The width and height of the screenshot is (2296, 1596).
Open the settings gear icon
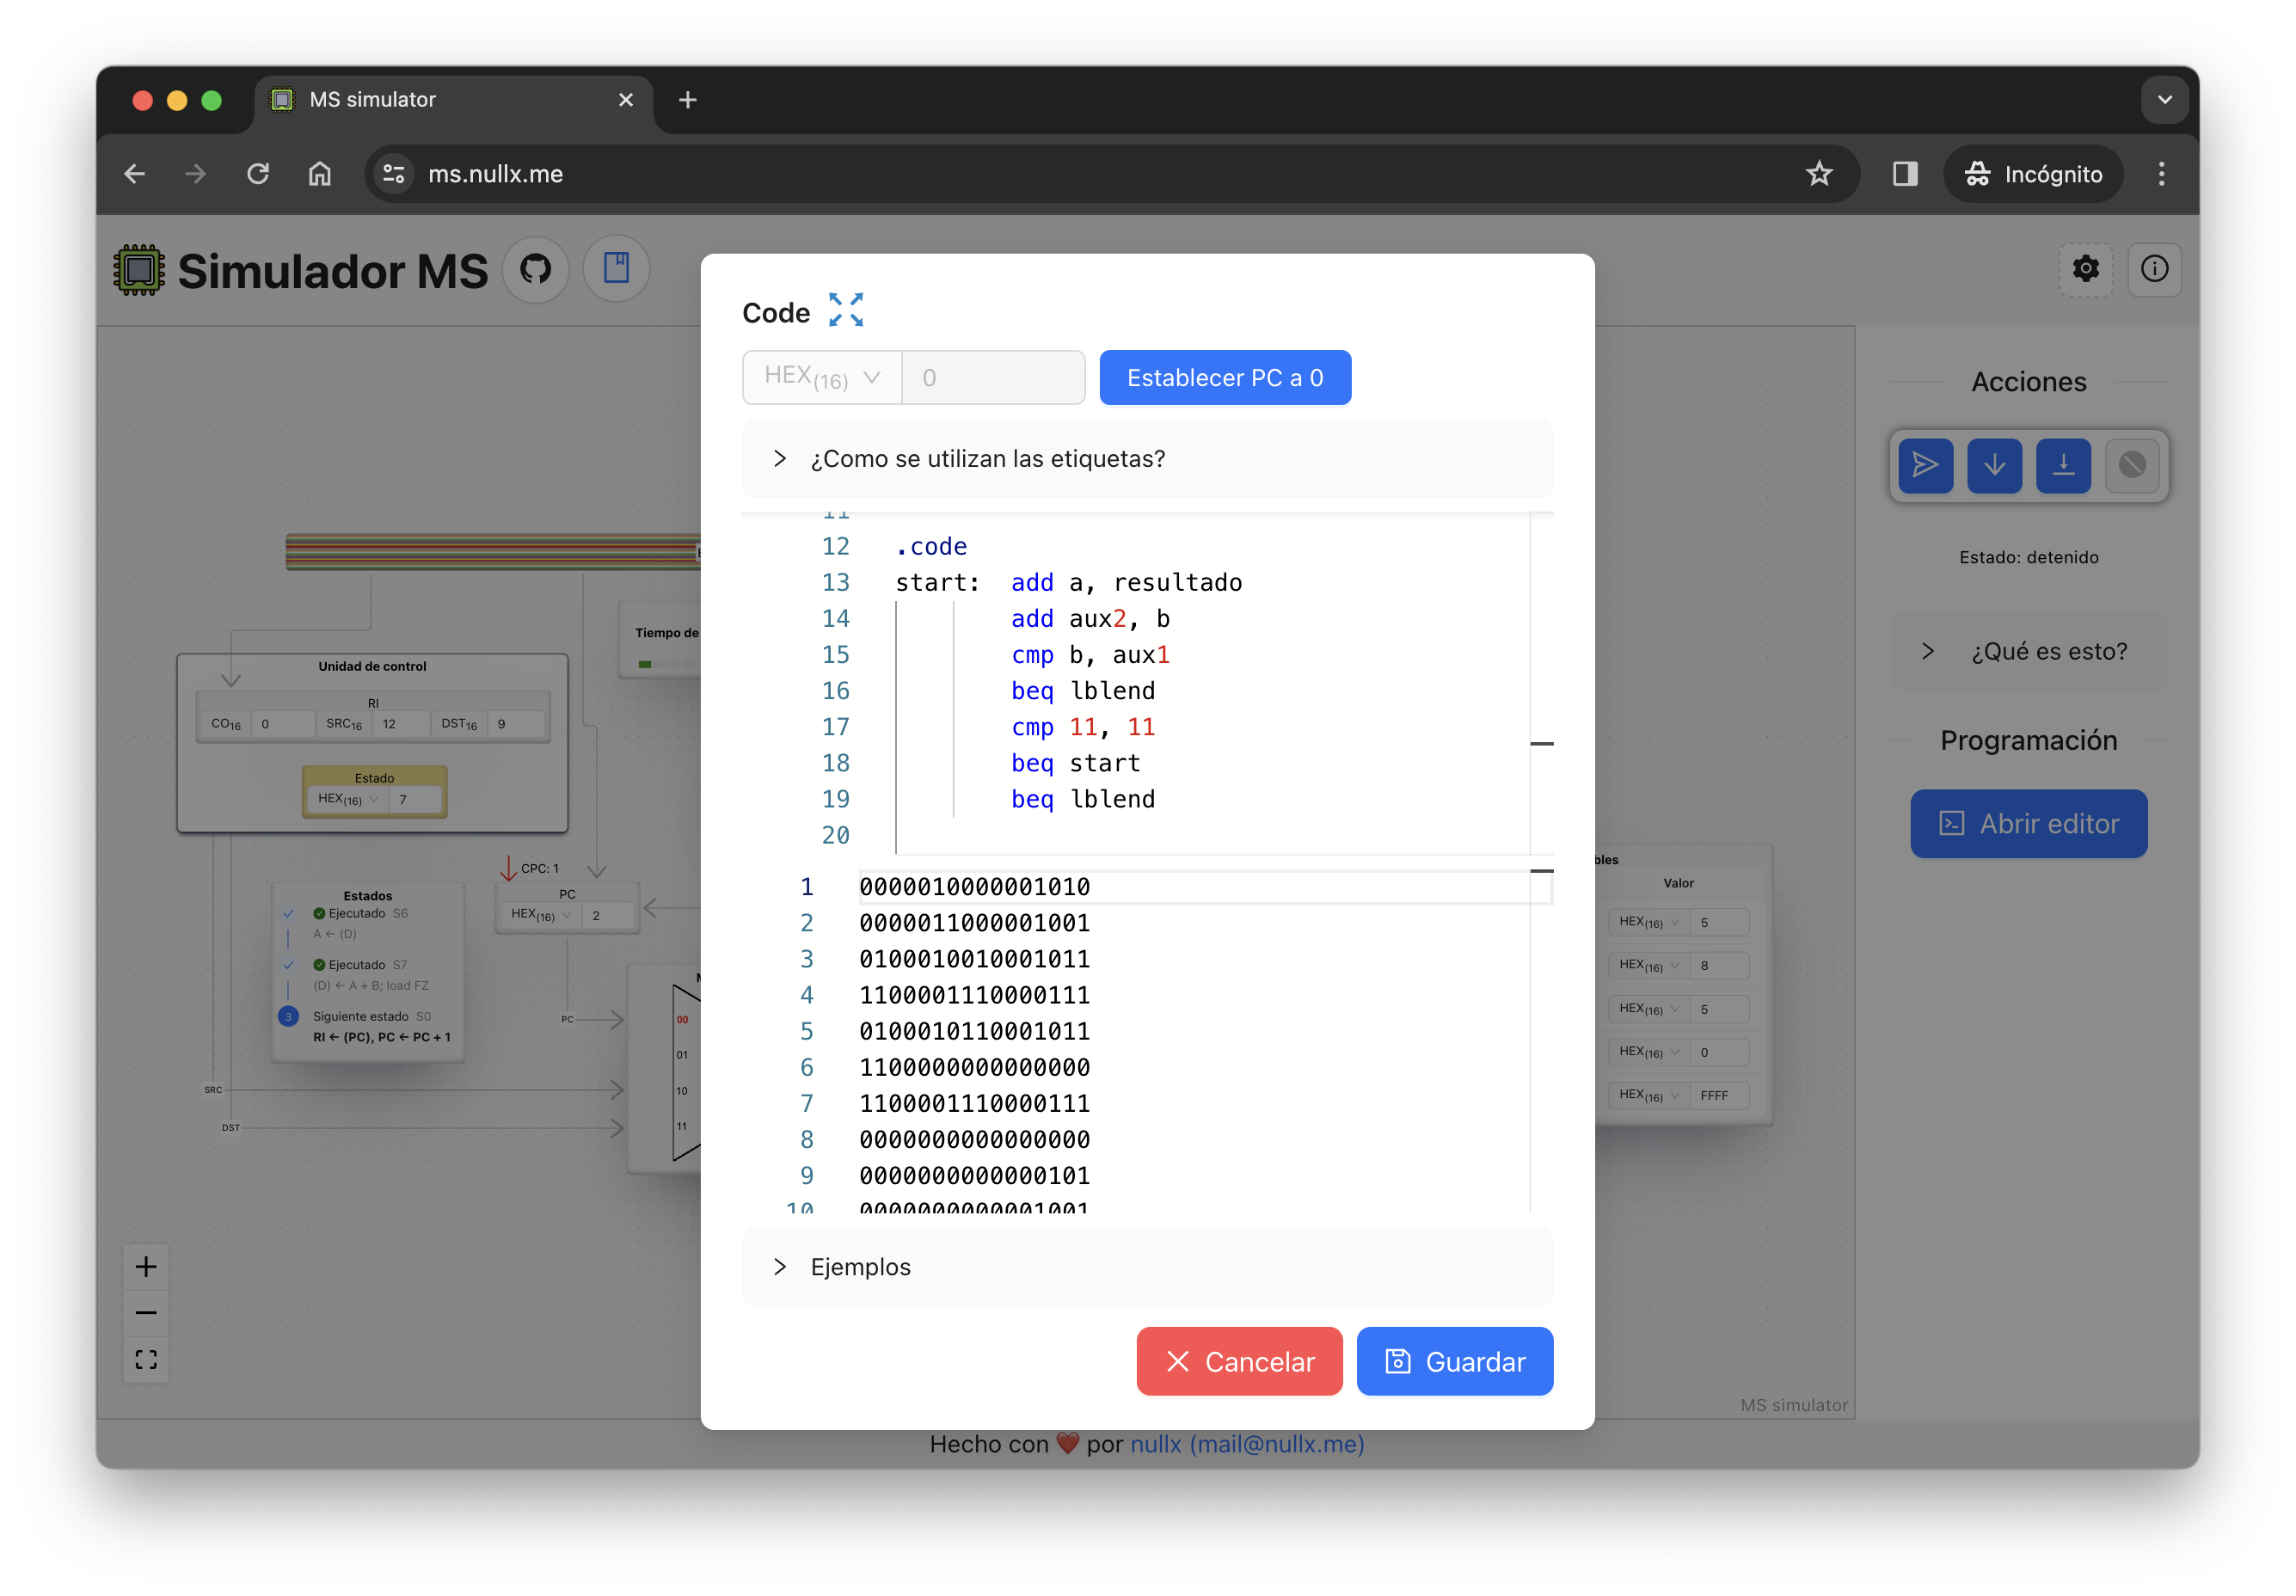(x=2085, y=269)
